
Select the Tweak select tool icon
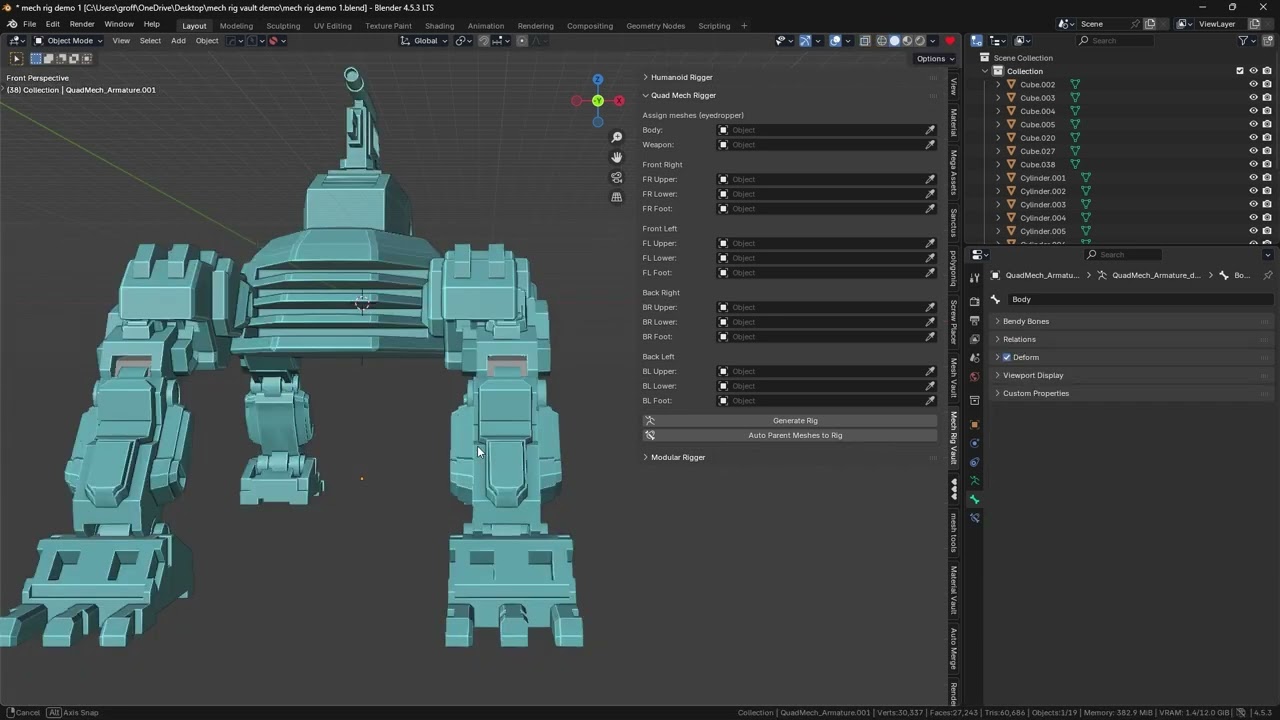[16, 59]
